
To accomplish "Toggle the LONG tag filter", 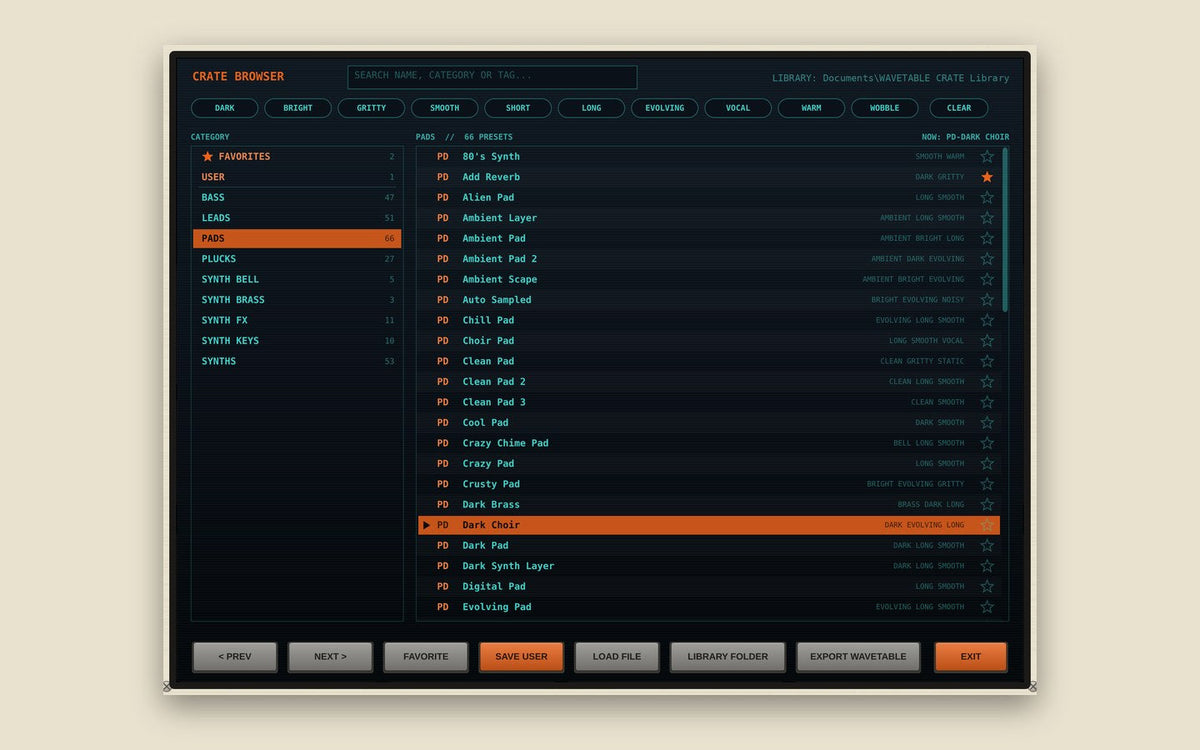I will 591,108.
